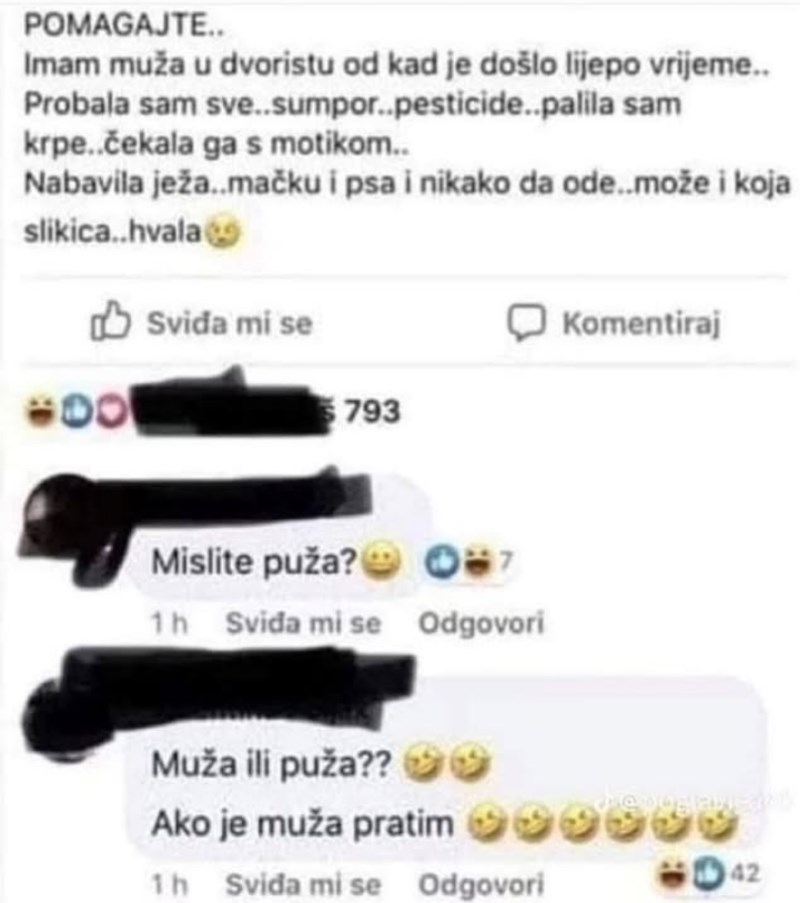Click the heart reaction icon next to 793

click(111, 412)
